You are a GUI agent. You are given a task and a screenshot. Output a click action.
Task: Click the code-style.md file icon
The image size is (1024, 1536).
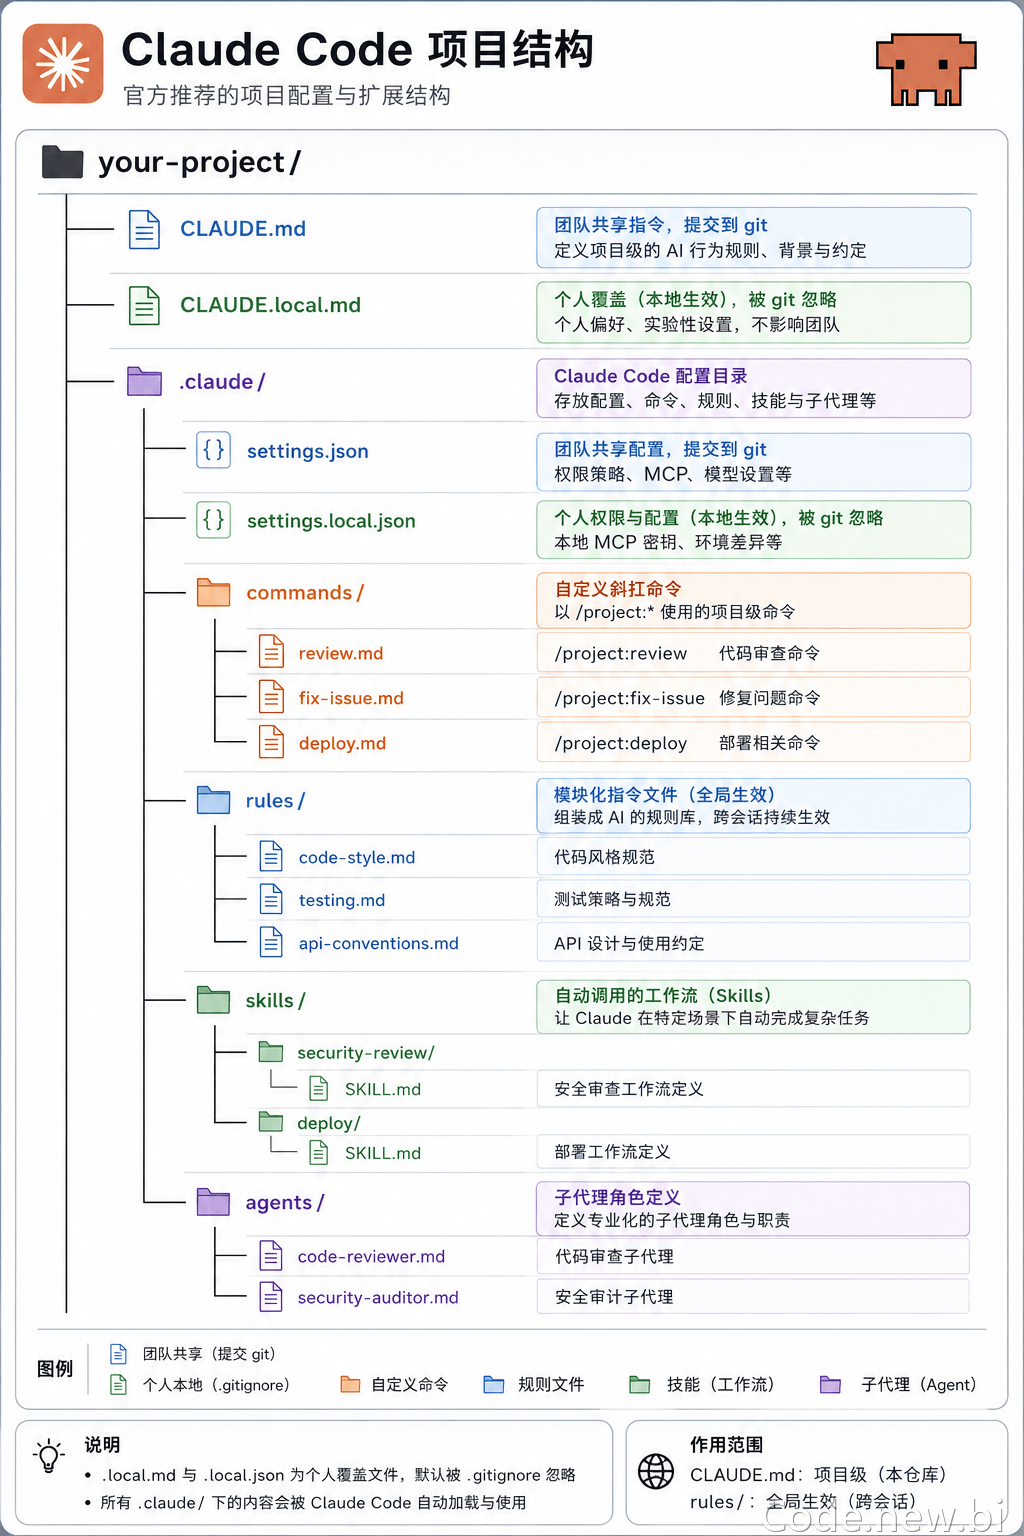[271, 856]
